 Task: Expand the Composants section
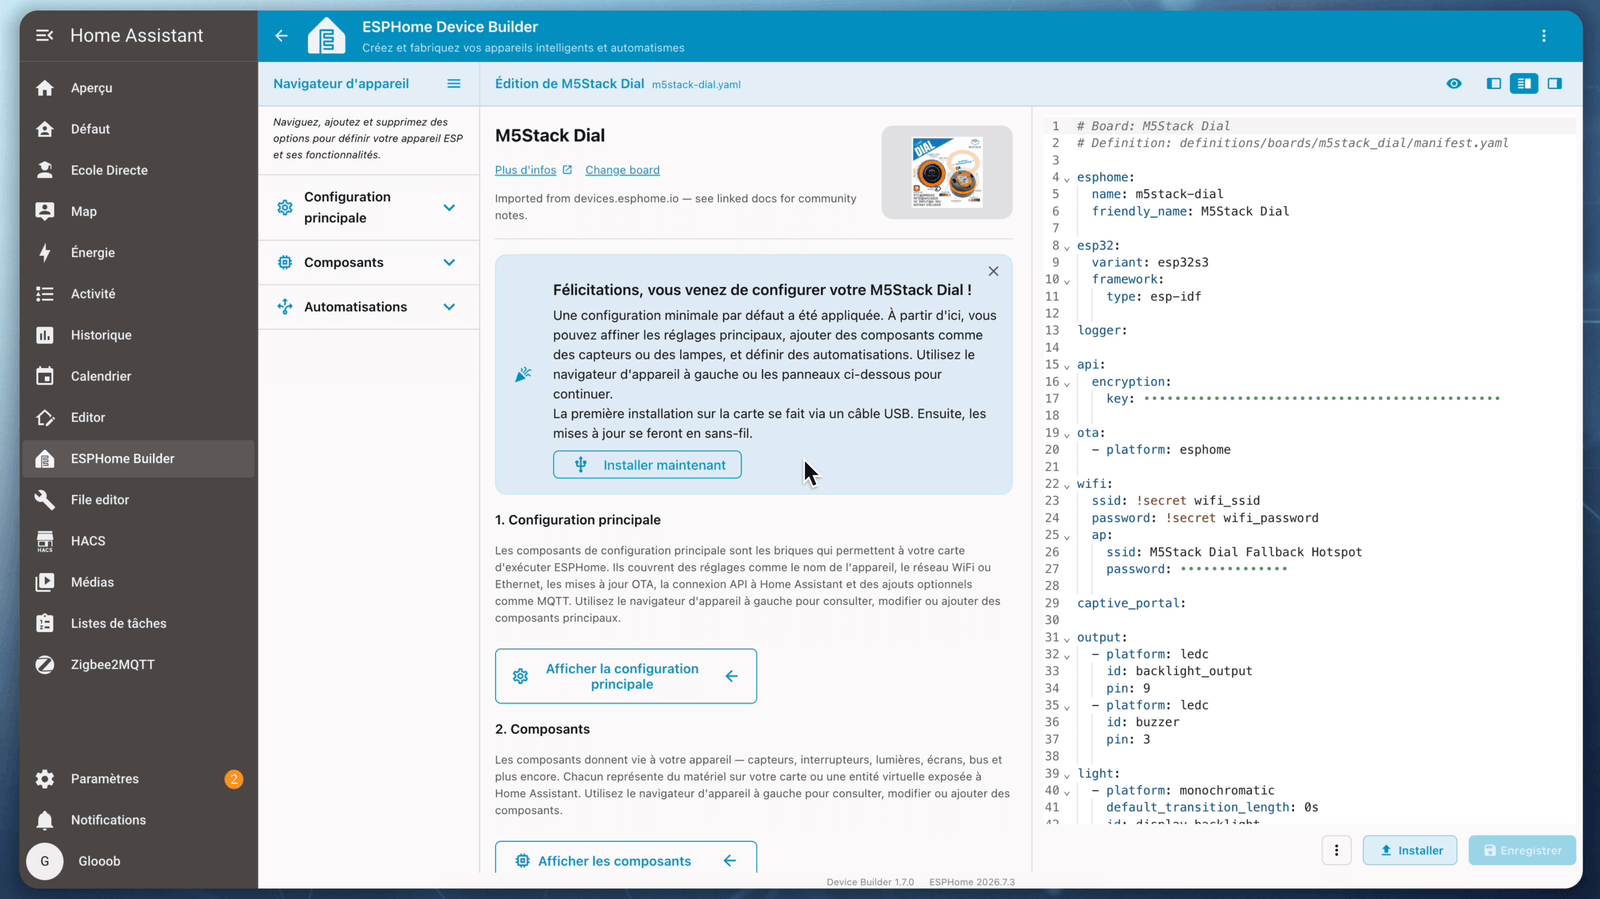368,263
